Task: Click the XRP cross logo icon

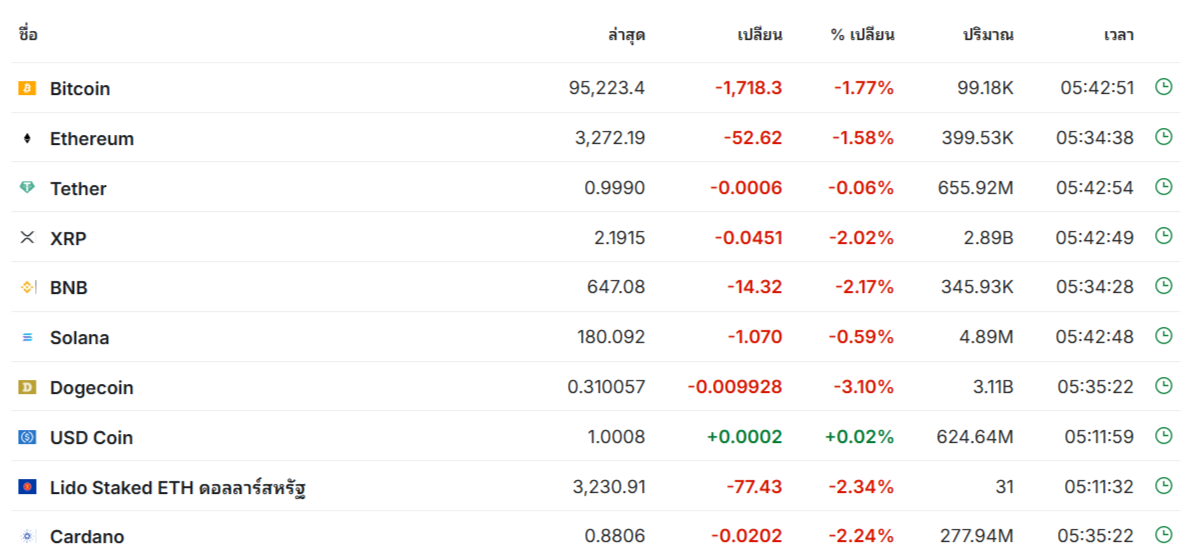Action: click(x=27, y=238)
